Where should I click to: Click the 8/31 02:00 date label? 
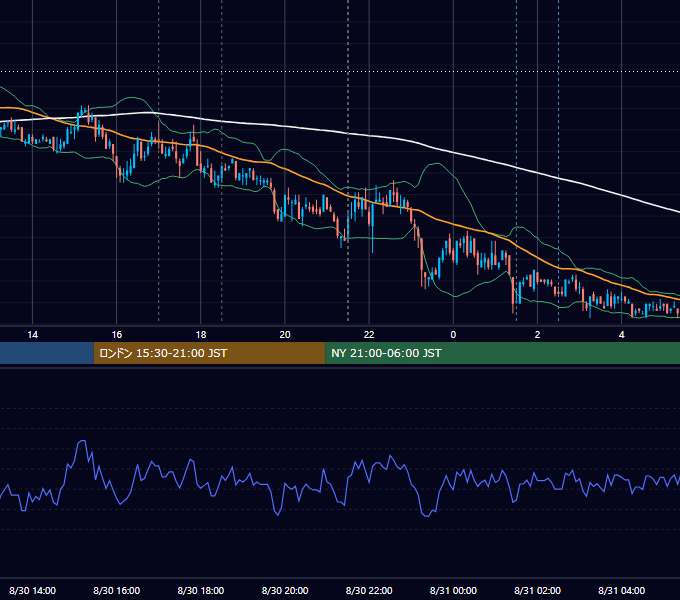(x=537, y=590)
